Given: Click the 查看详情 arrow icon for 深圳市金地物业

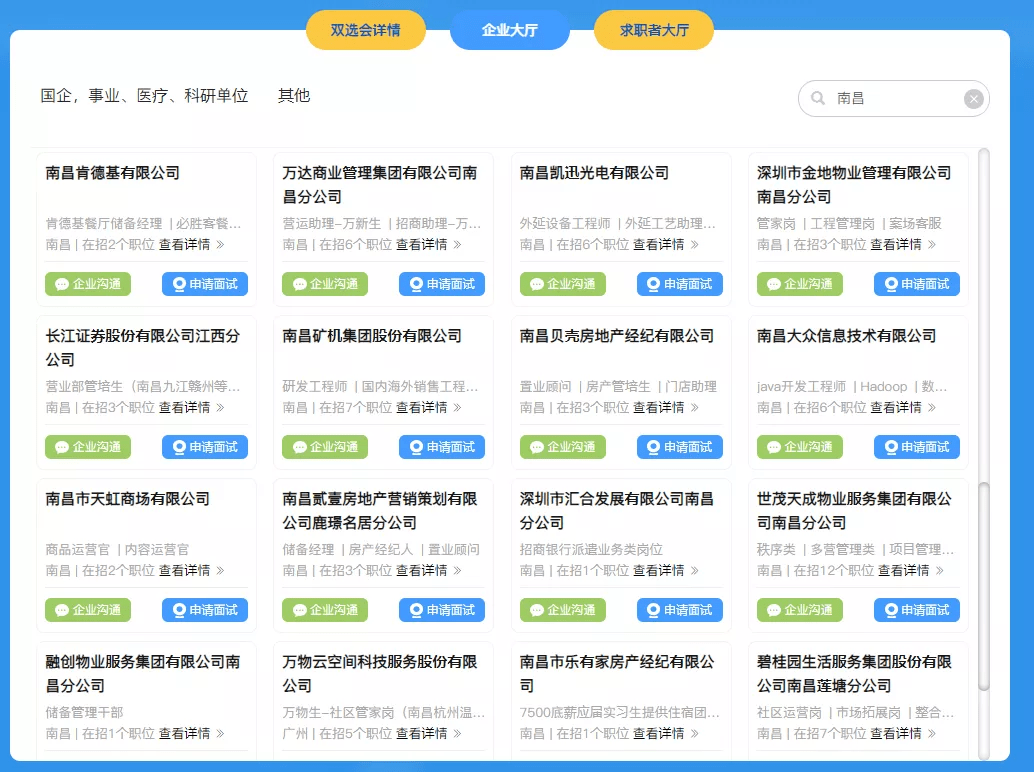Looking at the screenshot, I should click(932, 245).
